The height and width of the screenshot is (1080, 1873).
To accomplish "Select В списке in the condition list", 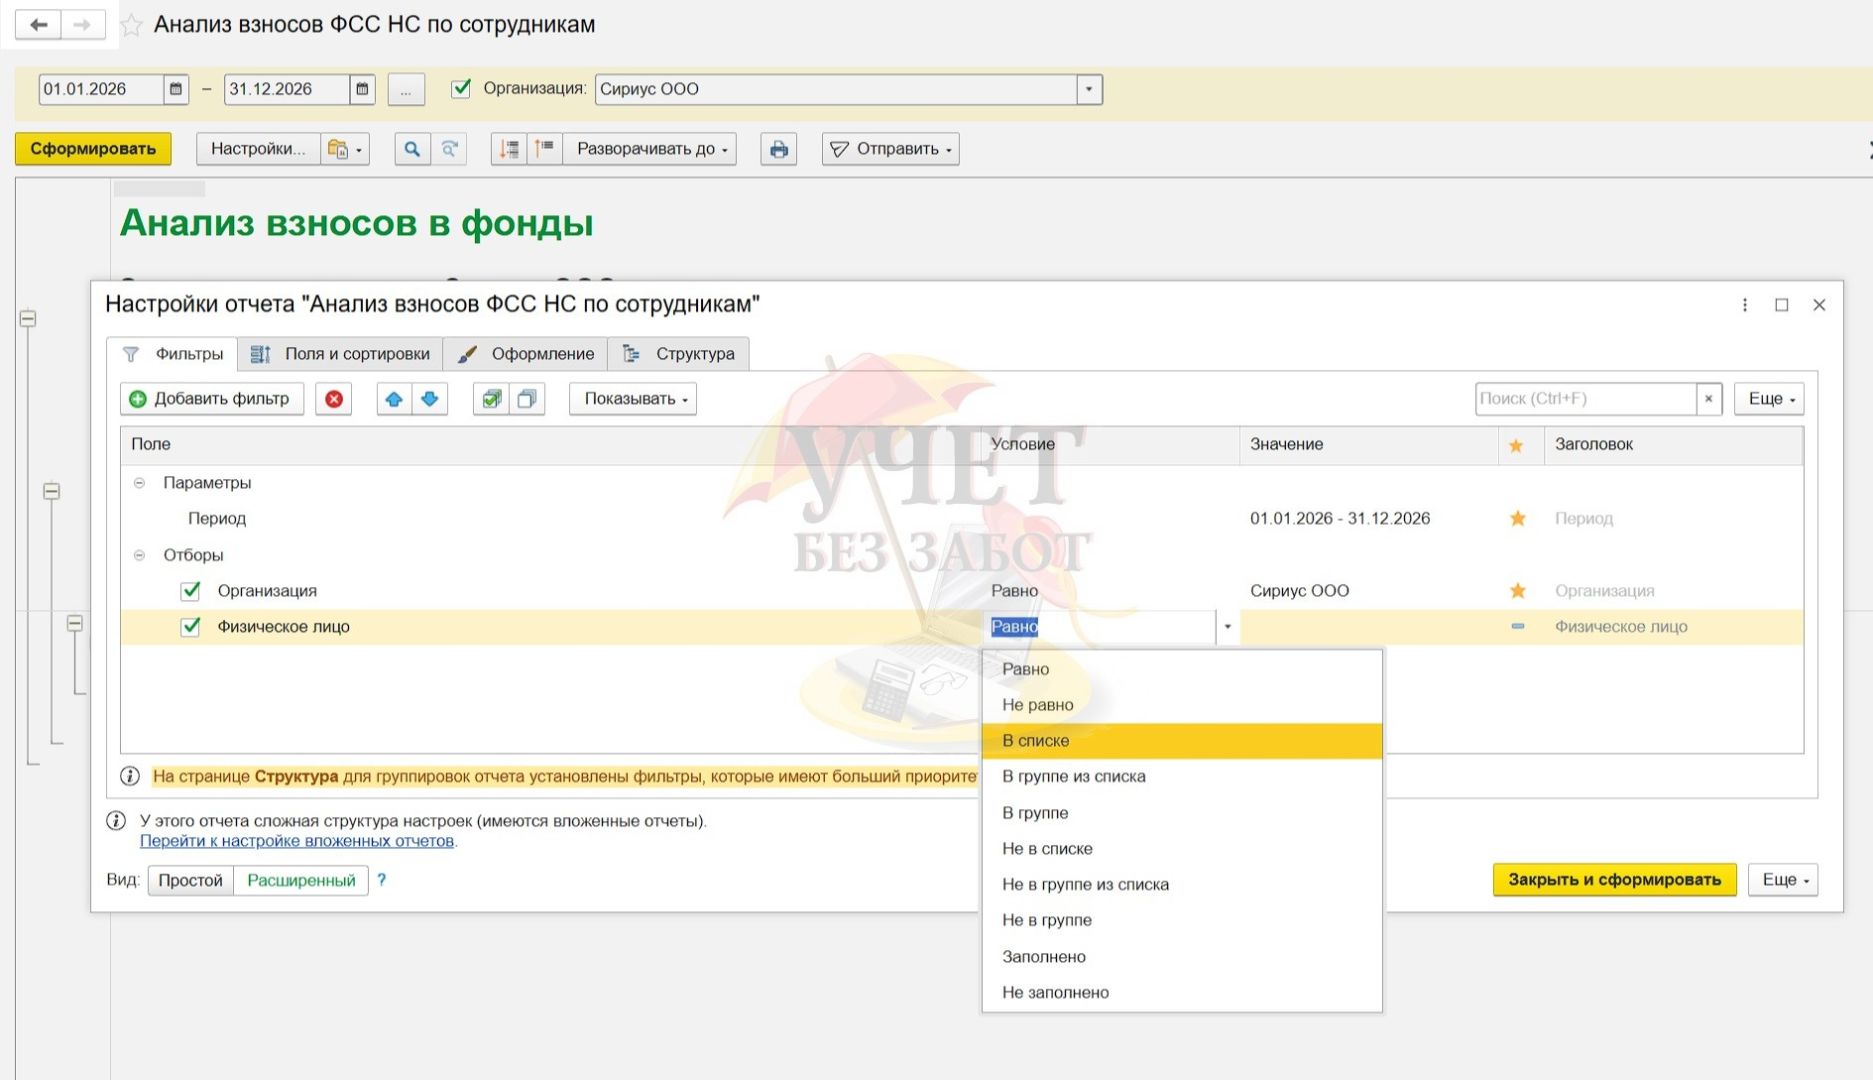I will tap(1182, 741).
